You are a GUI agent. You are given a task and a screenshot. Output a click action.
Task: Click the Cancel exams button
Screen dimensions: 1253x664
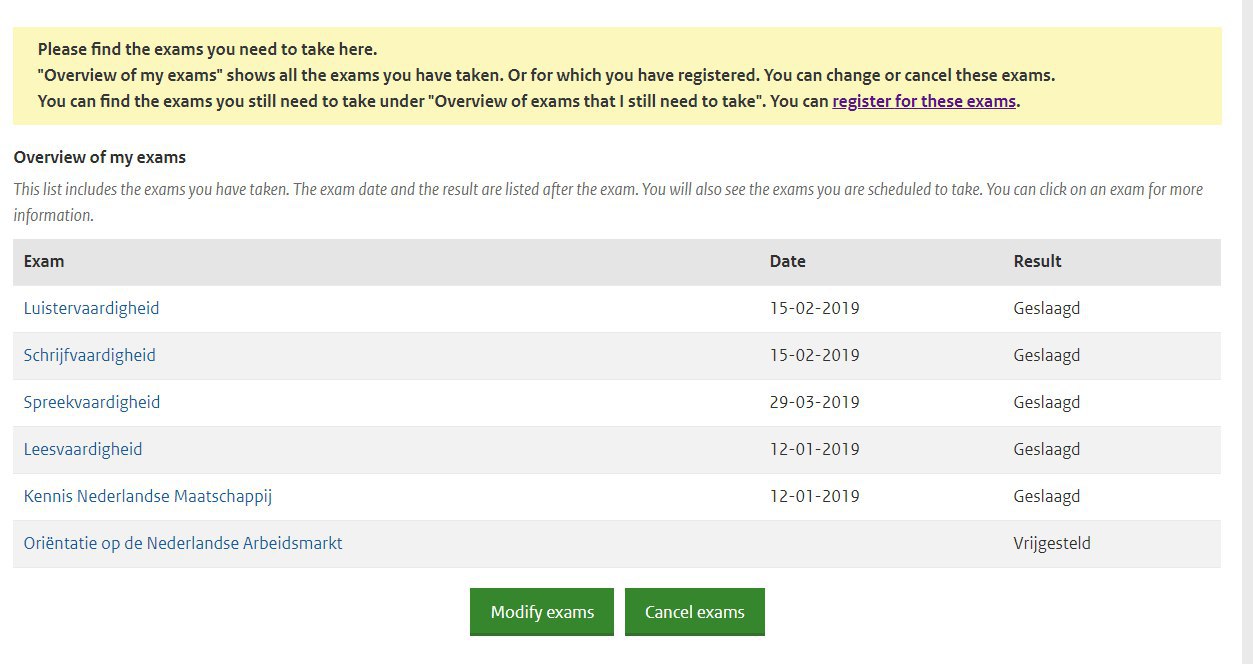pos(695,612)
